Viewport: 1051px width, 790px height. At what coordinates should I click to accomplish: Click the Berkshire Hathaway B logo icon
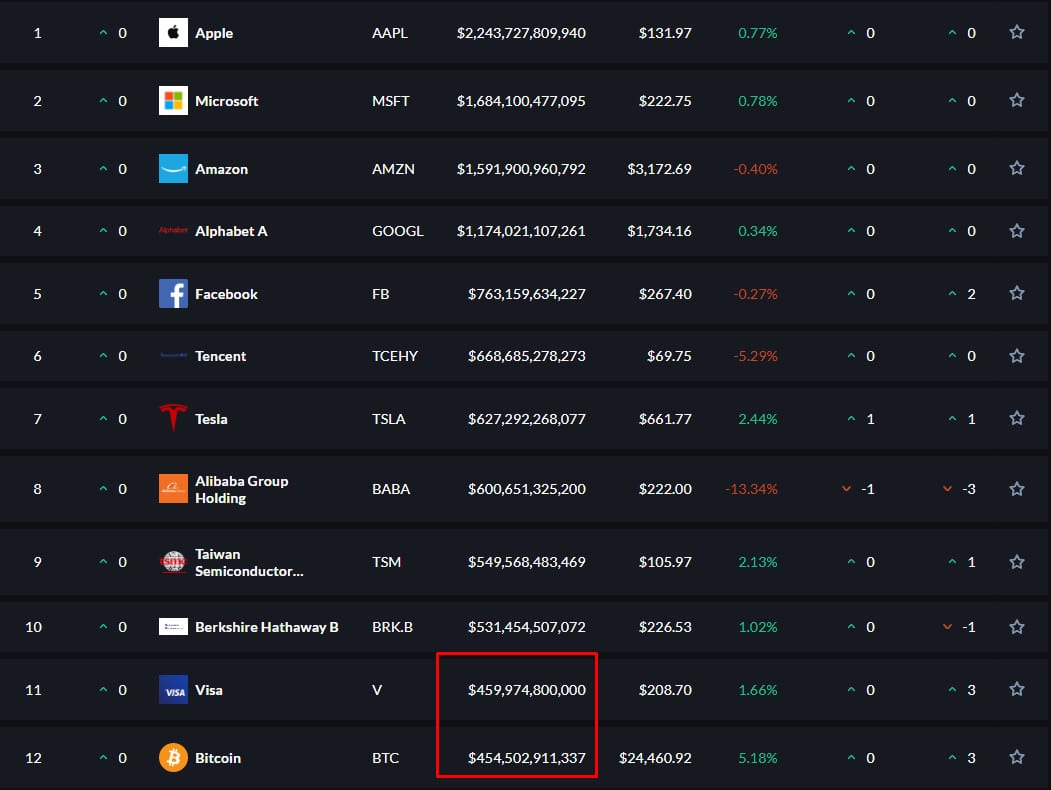173,627
